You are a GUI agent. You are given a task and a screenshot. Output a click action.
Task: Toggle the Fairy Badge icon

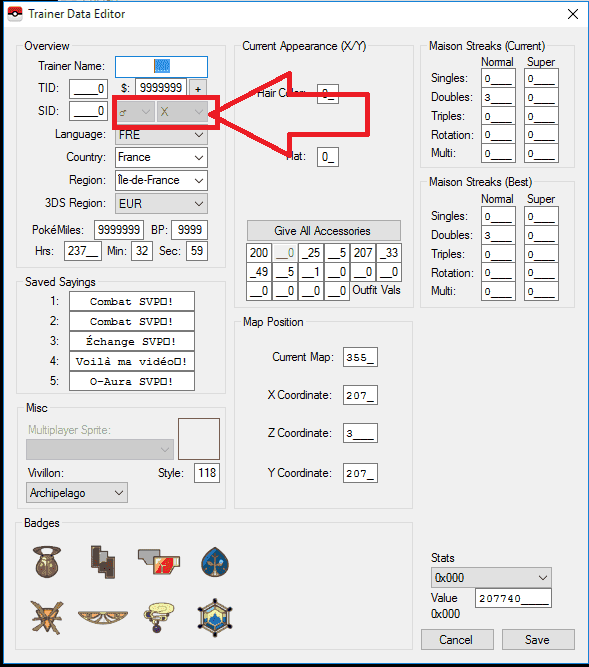pyautogui.click(x=103, y=617)
